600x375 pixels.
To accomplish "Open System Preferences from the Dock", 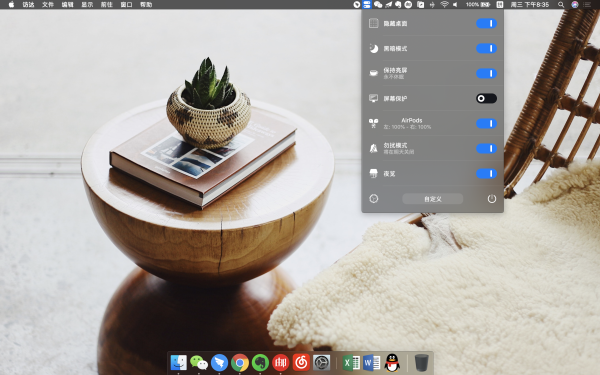I will 321,362.
